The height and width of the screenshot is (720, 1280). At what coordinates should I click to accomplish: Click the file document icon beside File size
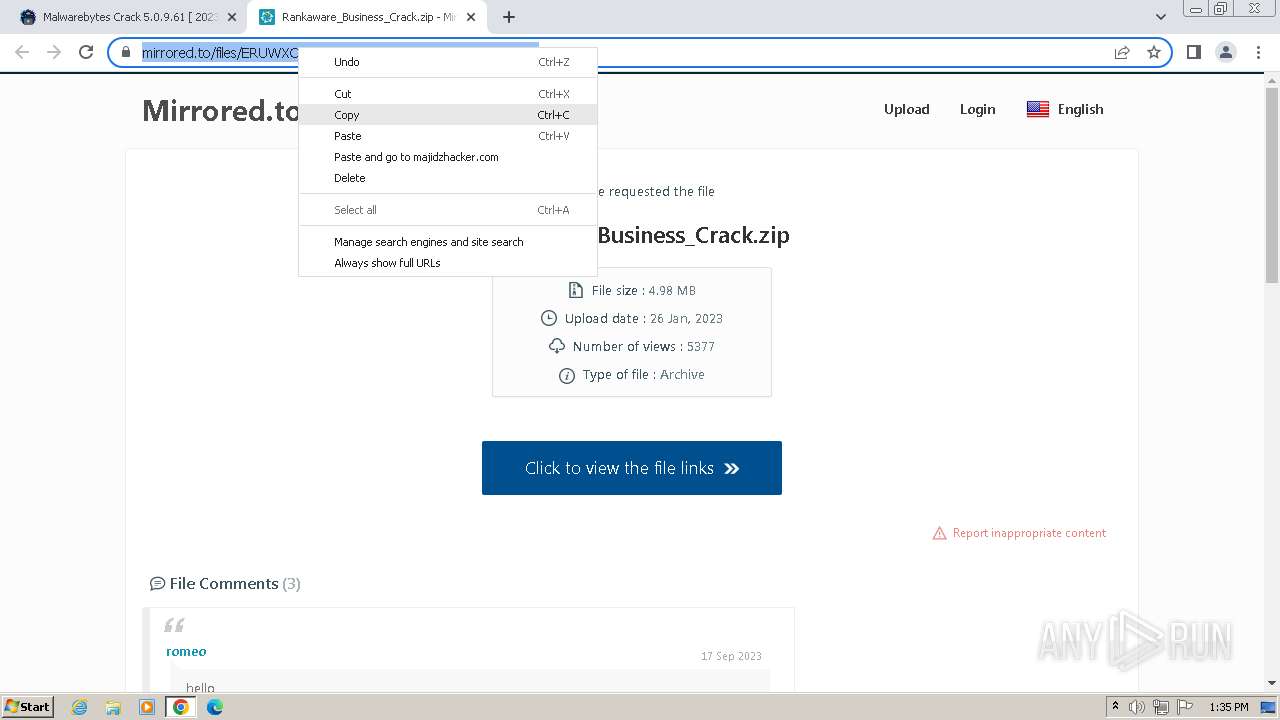pyautogui.click(x=575, y=290)
